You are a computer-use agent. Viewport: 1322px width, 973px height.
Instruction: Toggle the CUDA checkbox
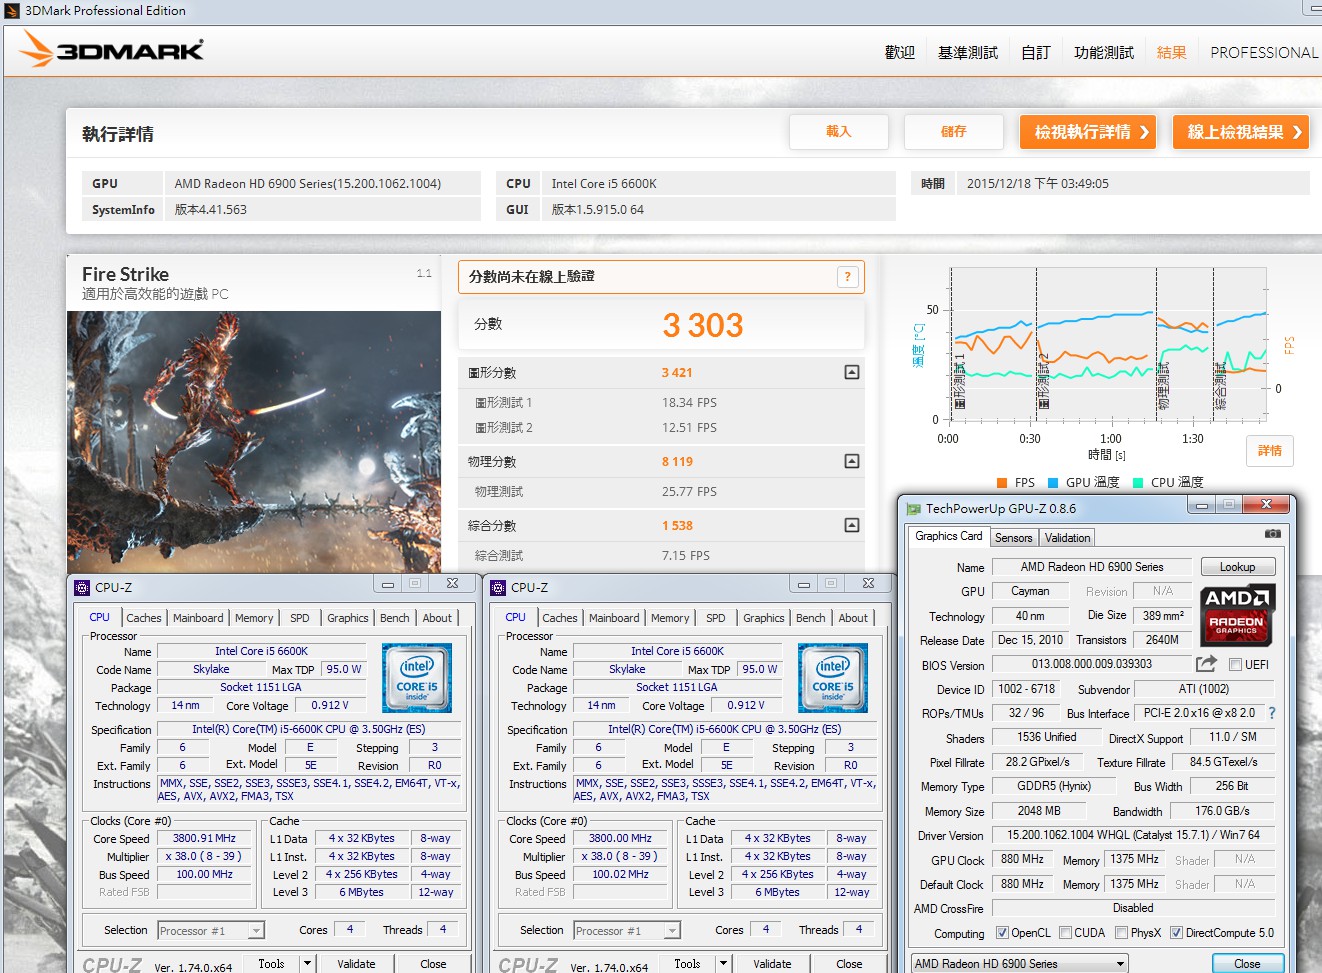[1066, 933]
